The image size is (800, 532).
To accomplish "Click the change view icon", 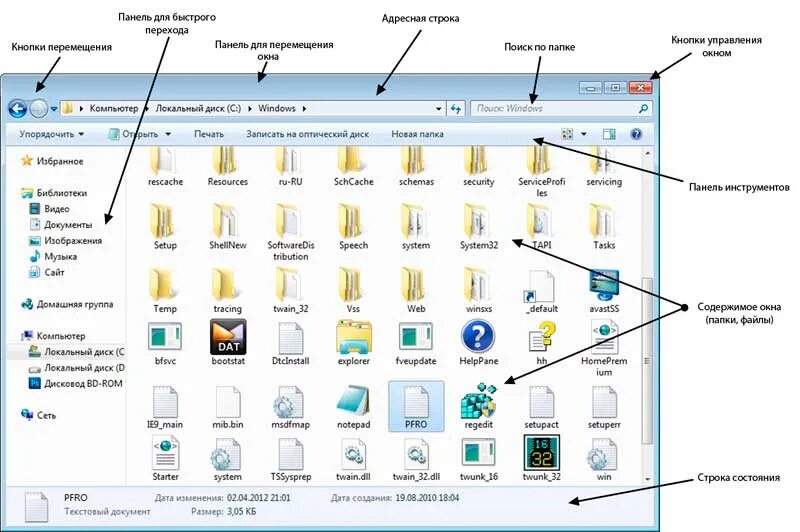I will click(567, 134).
